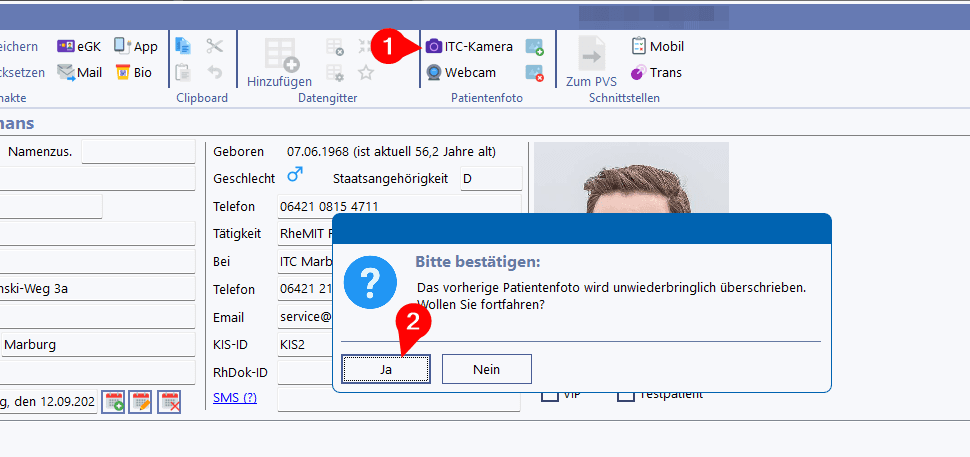Screen dimensions: 970x457
Task: Send a Mail to the patient
Action: pyautogui.click(x=80, y=72)
